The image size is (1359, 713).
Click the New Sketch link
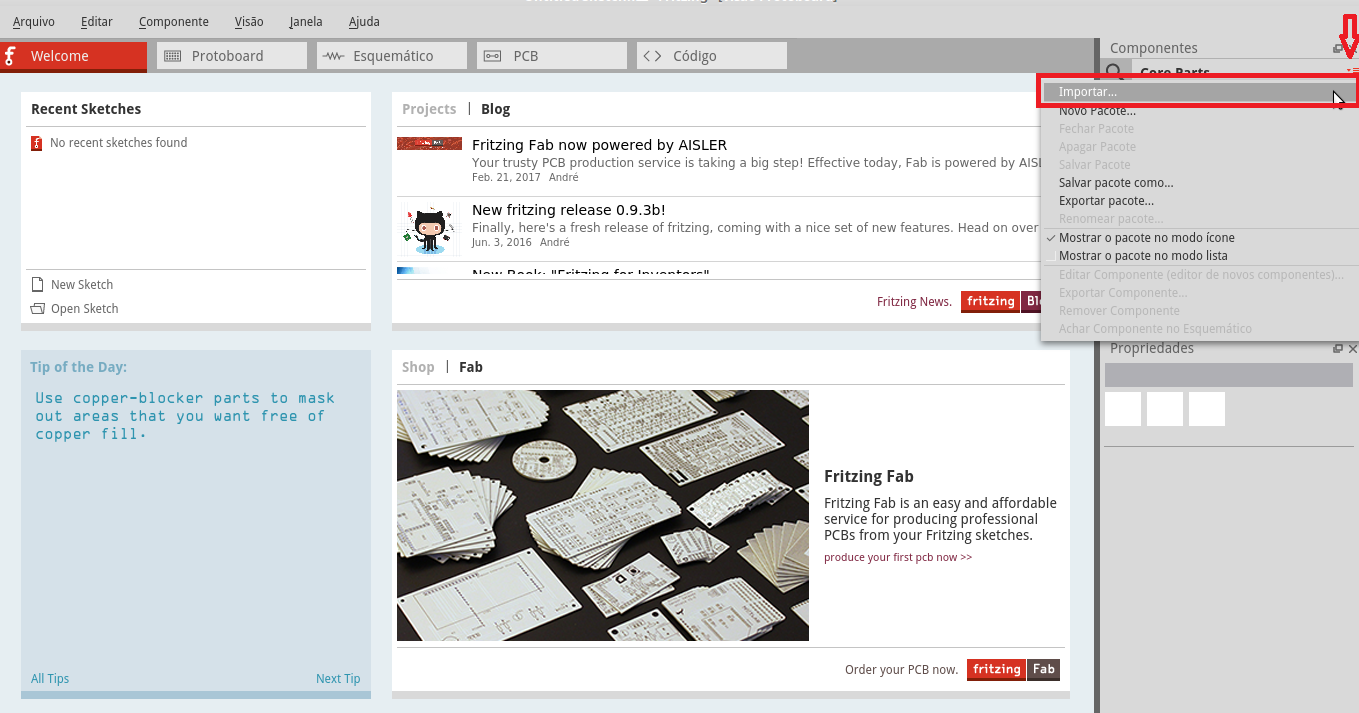click(82, 285)
